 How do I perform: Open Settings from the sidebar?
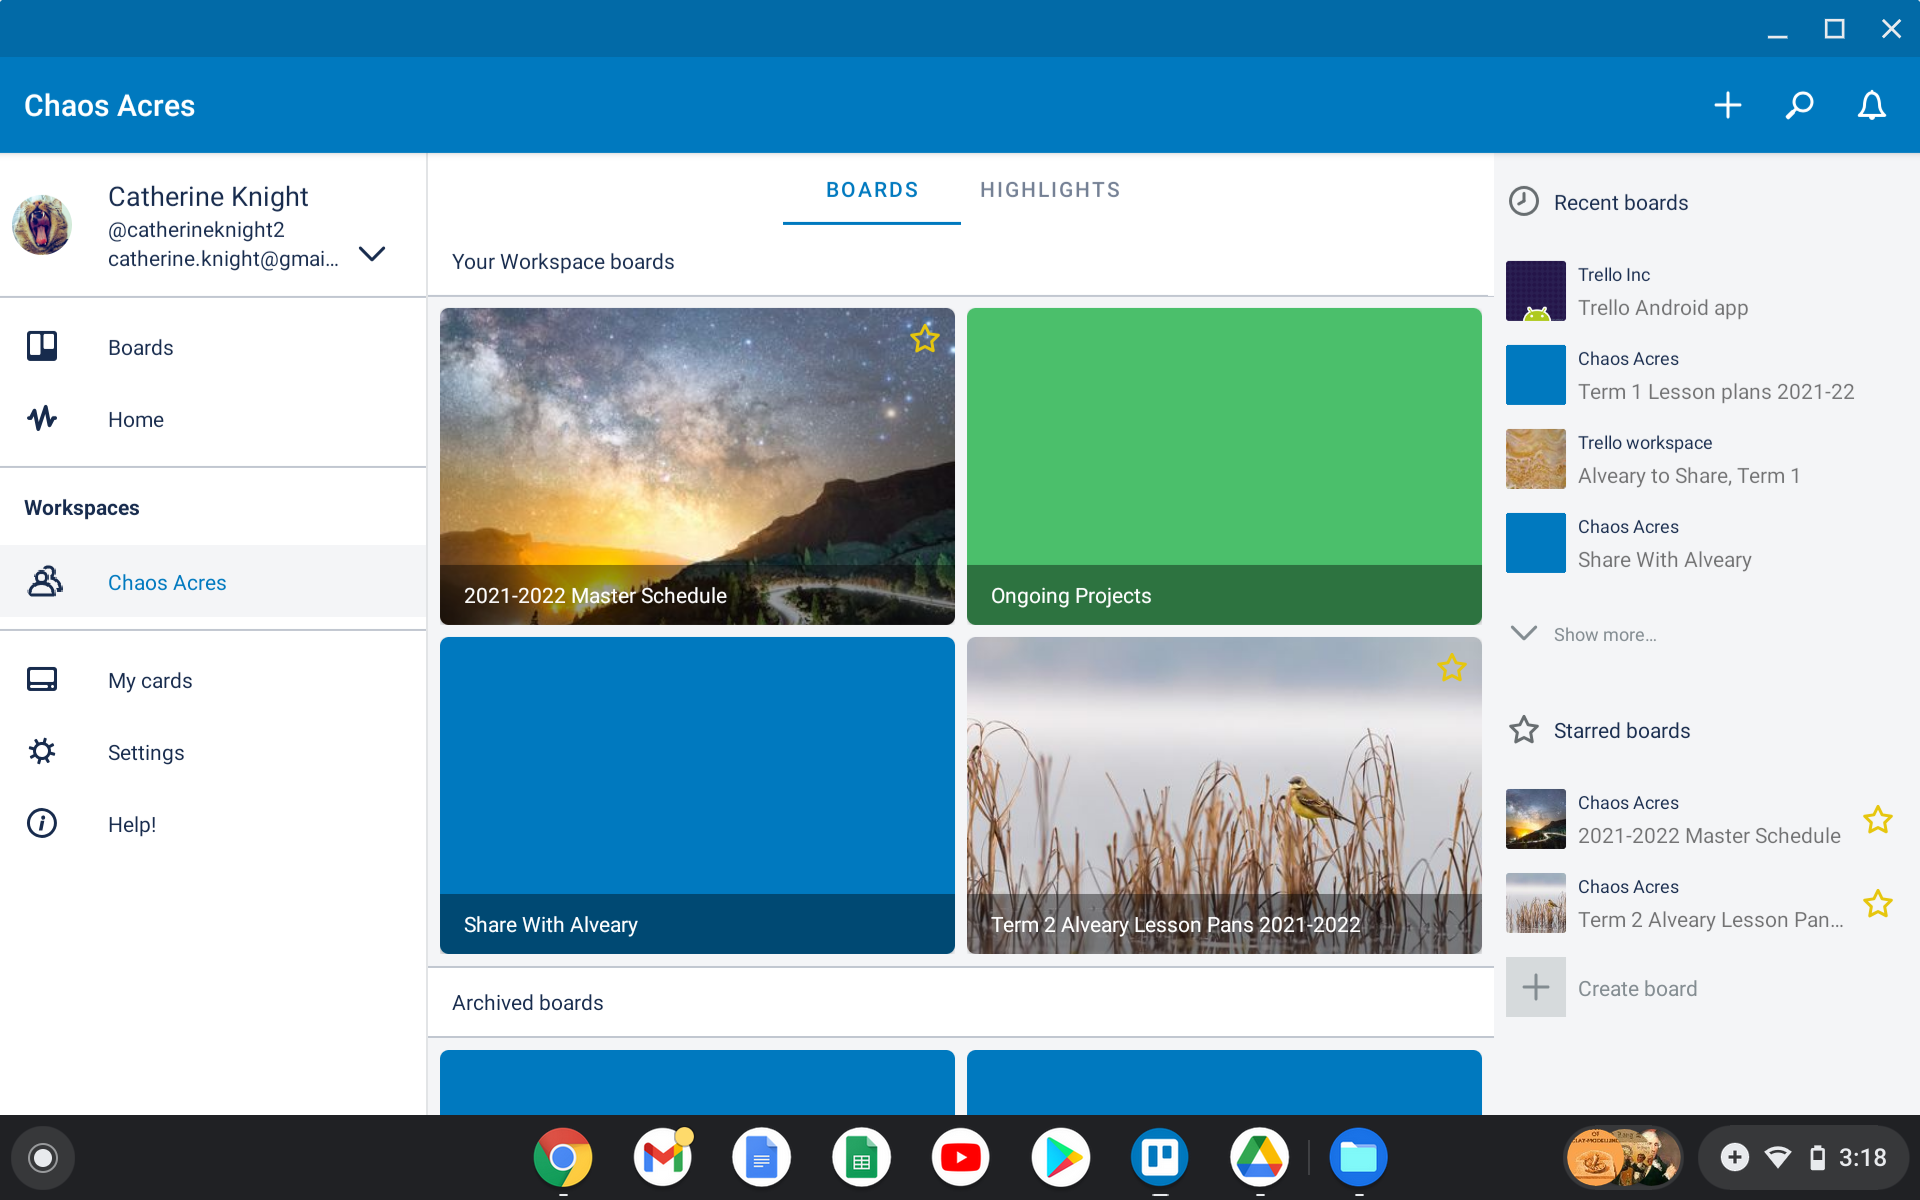click(x=213, y=752)
